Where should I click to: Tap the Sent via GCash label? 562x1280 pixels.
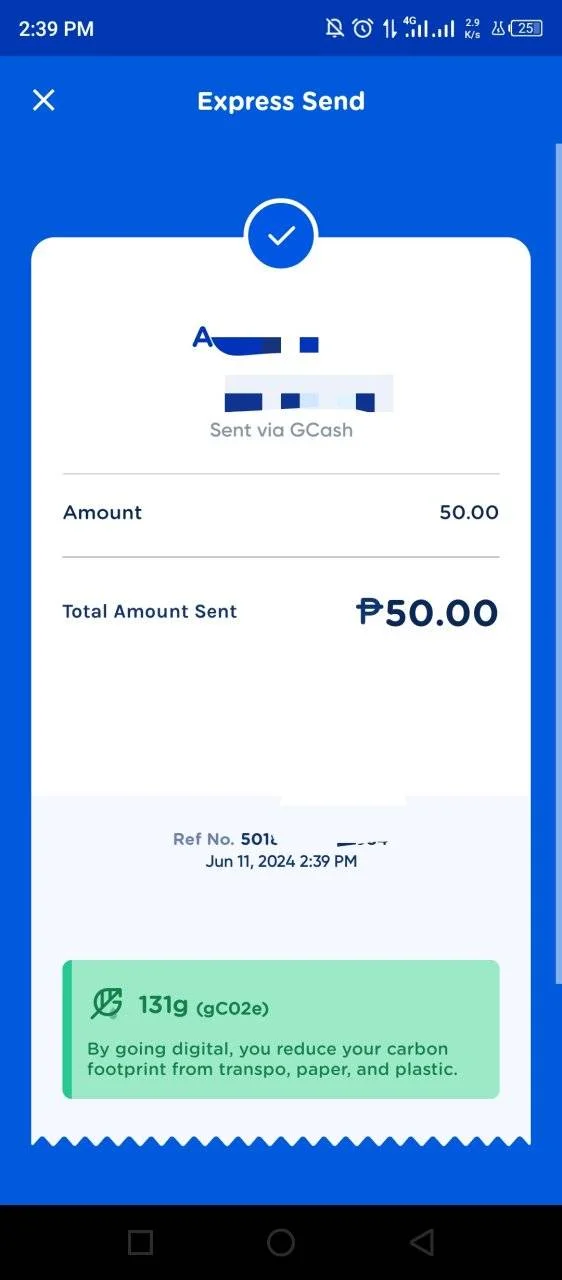281,430
